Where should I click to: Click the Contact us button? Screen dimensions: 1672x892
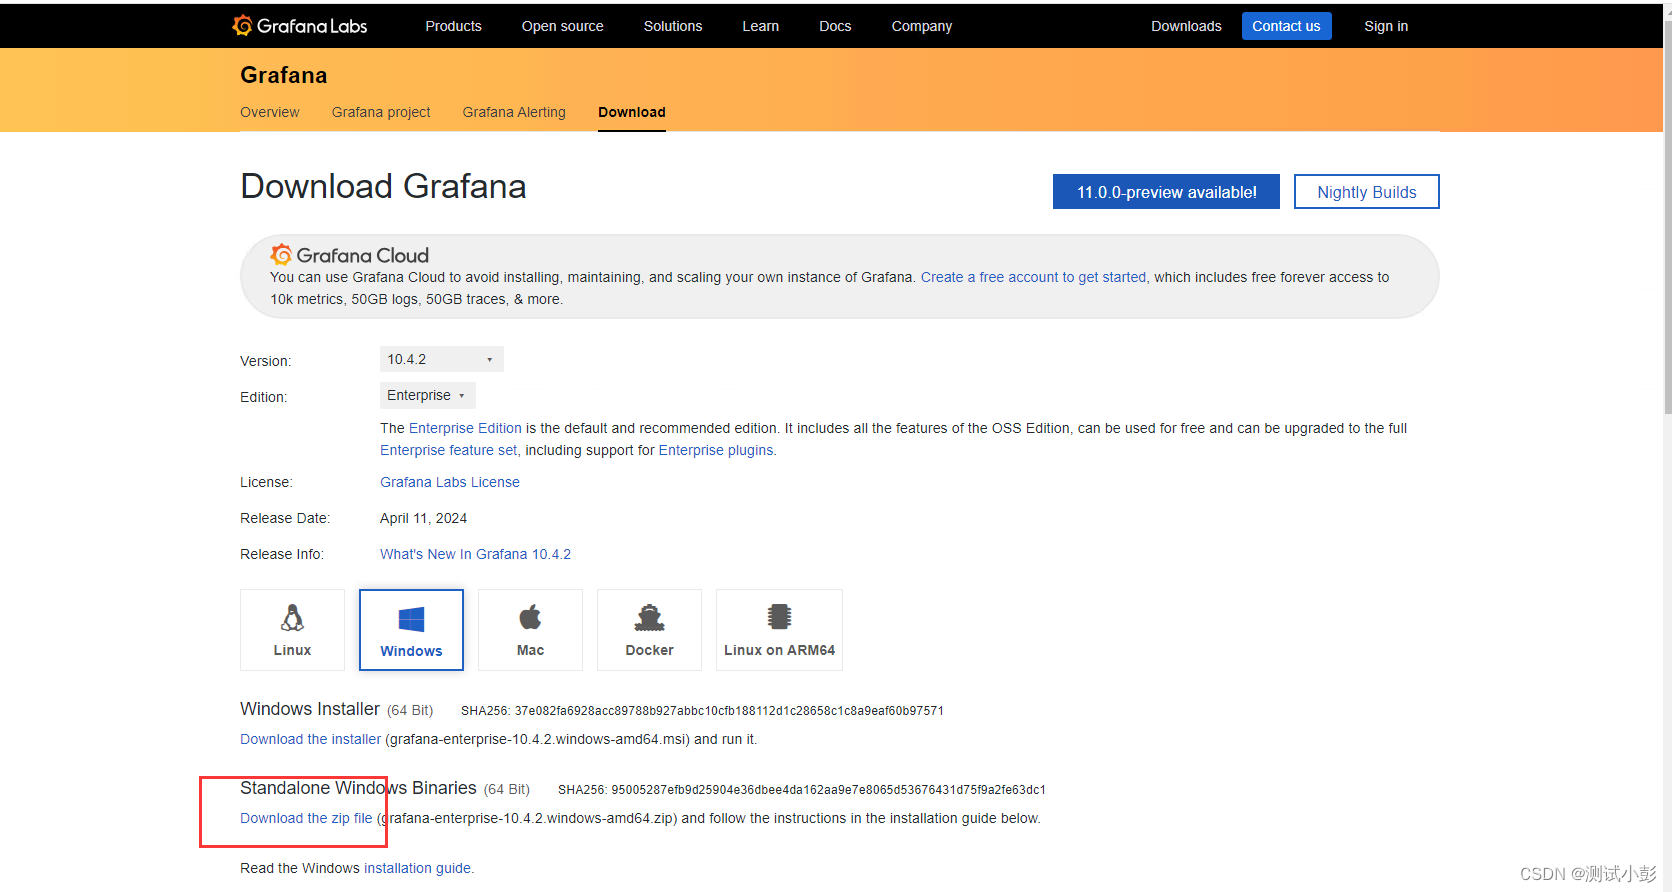[1286, 26]
